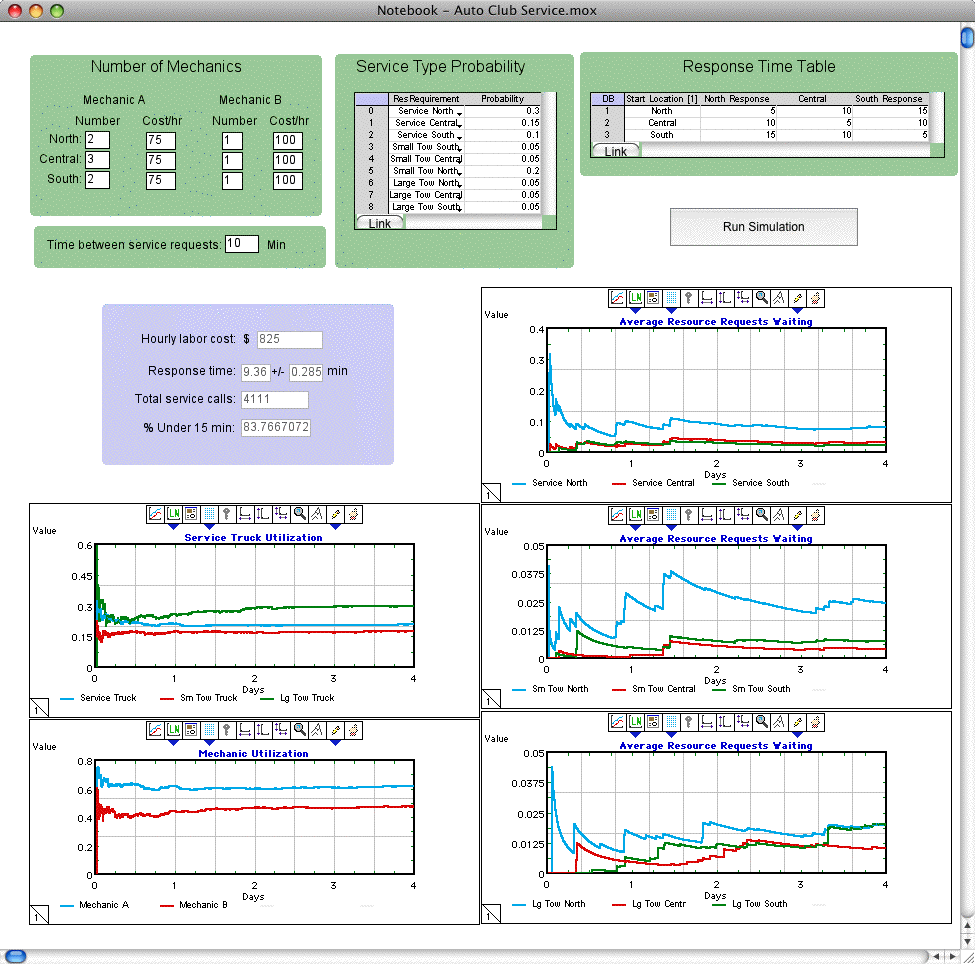This screenshot has width=975, height=964.
Task: Toggle key icon in Lg Tow plot
Action: (689, 722)
